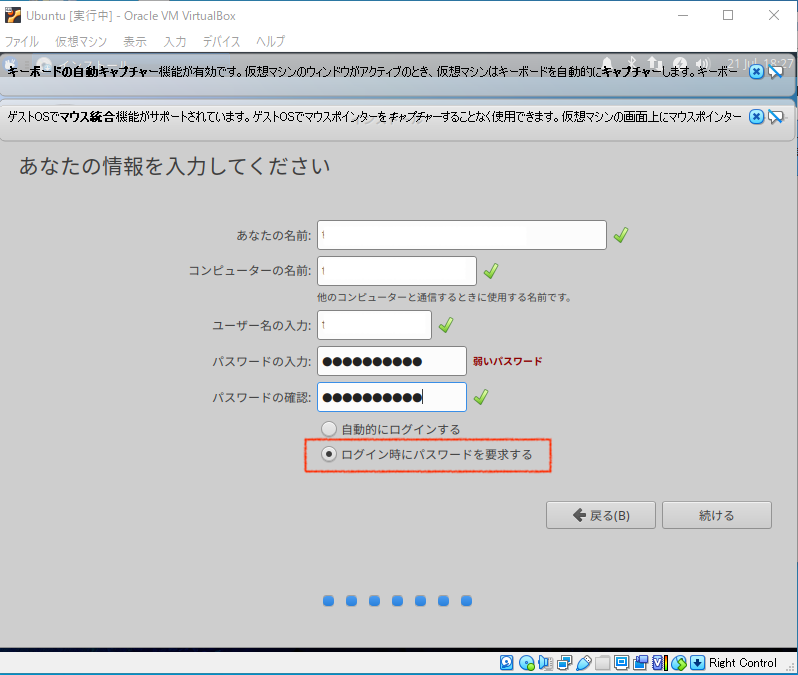Open the USB devices status icon

[x=584, y=662]
